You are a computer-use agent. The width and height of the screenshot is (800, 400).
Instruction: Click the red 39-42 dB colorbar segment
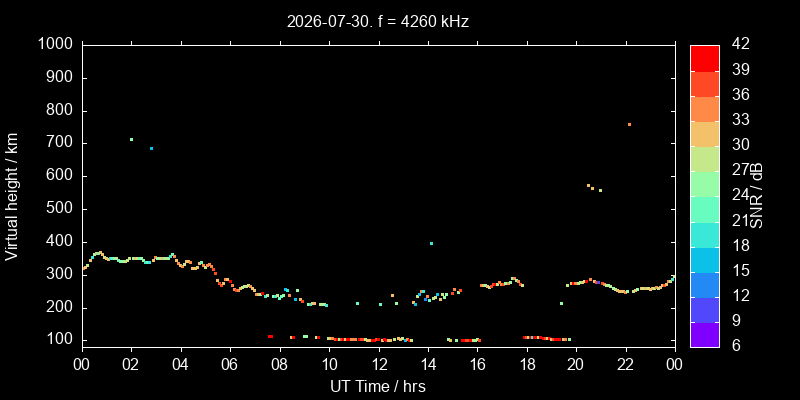(705, 58)
